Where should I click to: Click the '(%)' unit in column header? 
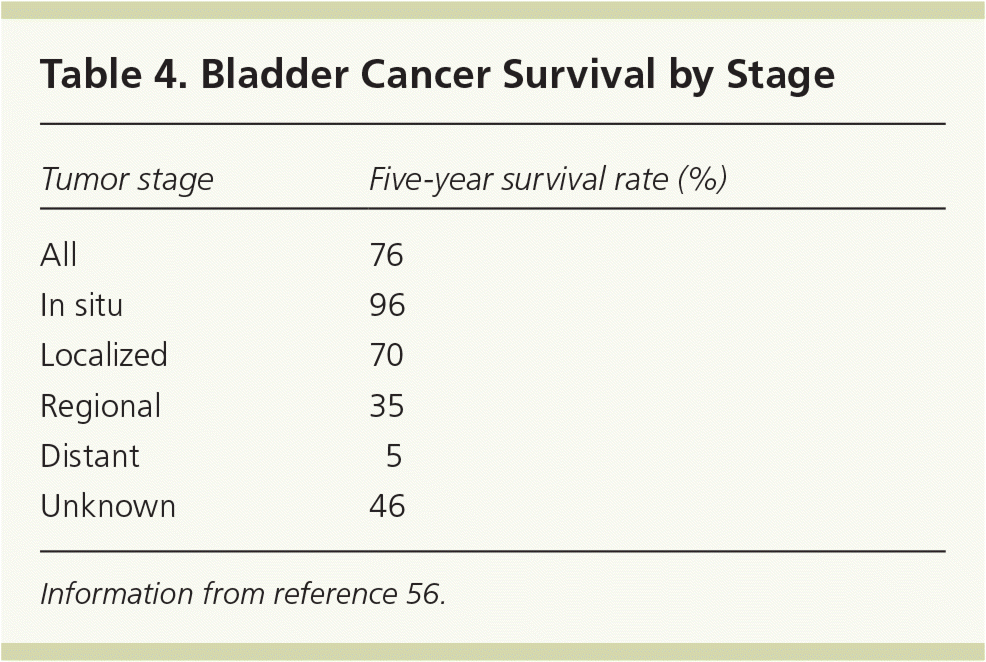[701, 180]
